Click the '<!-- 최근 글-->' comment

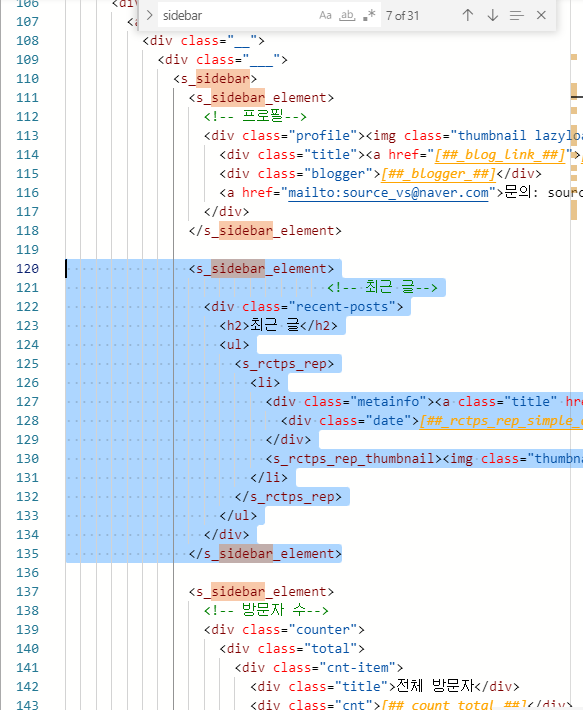[x=382, y=288]
